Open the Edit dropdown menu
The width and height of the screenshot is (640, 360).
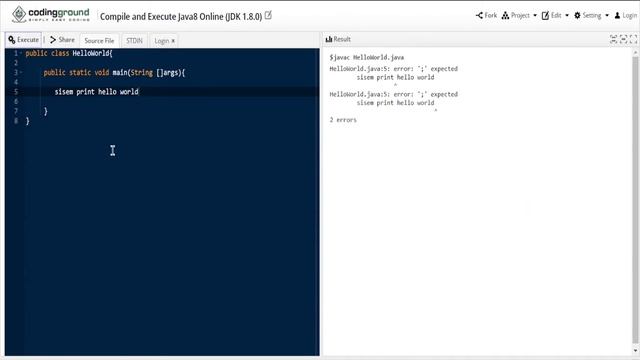555,16
